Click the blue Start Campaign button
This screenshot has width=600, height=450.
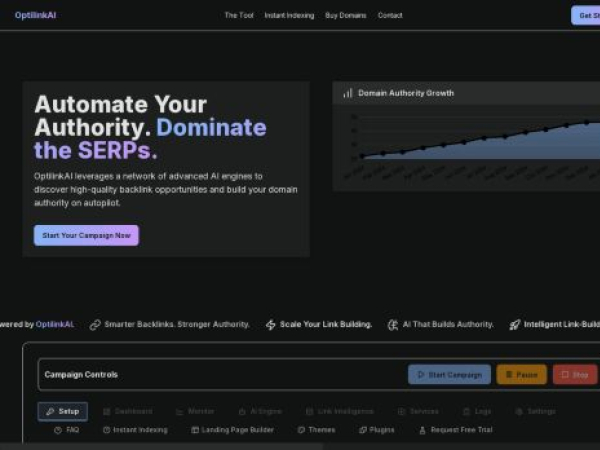point(450,375)
